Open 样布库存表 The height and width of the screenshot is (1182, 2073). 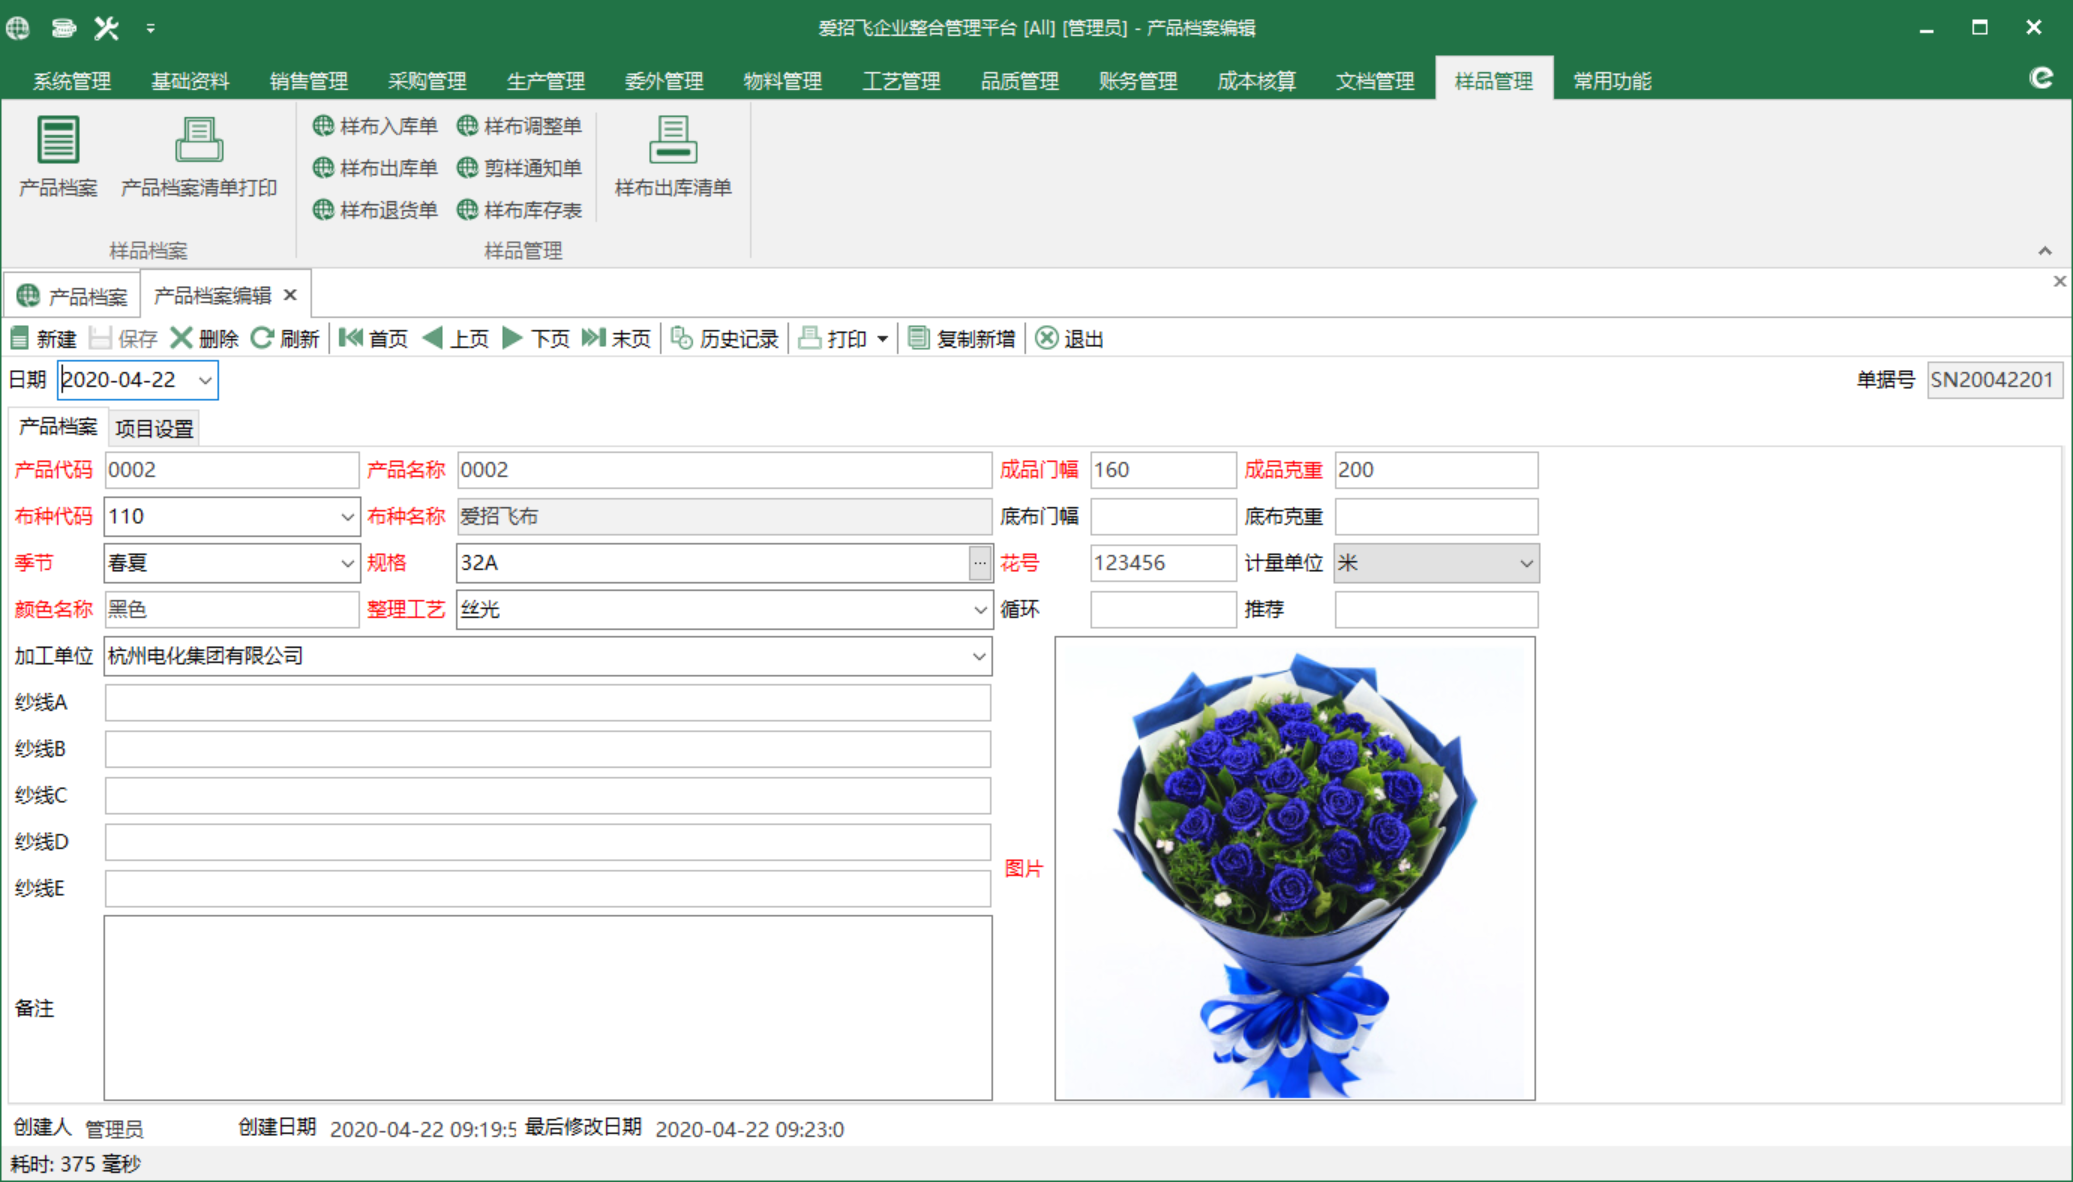(519, 210)
